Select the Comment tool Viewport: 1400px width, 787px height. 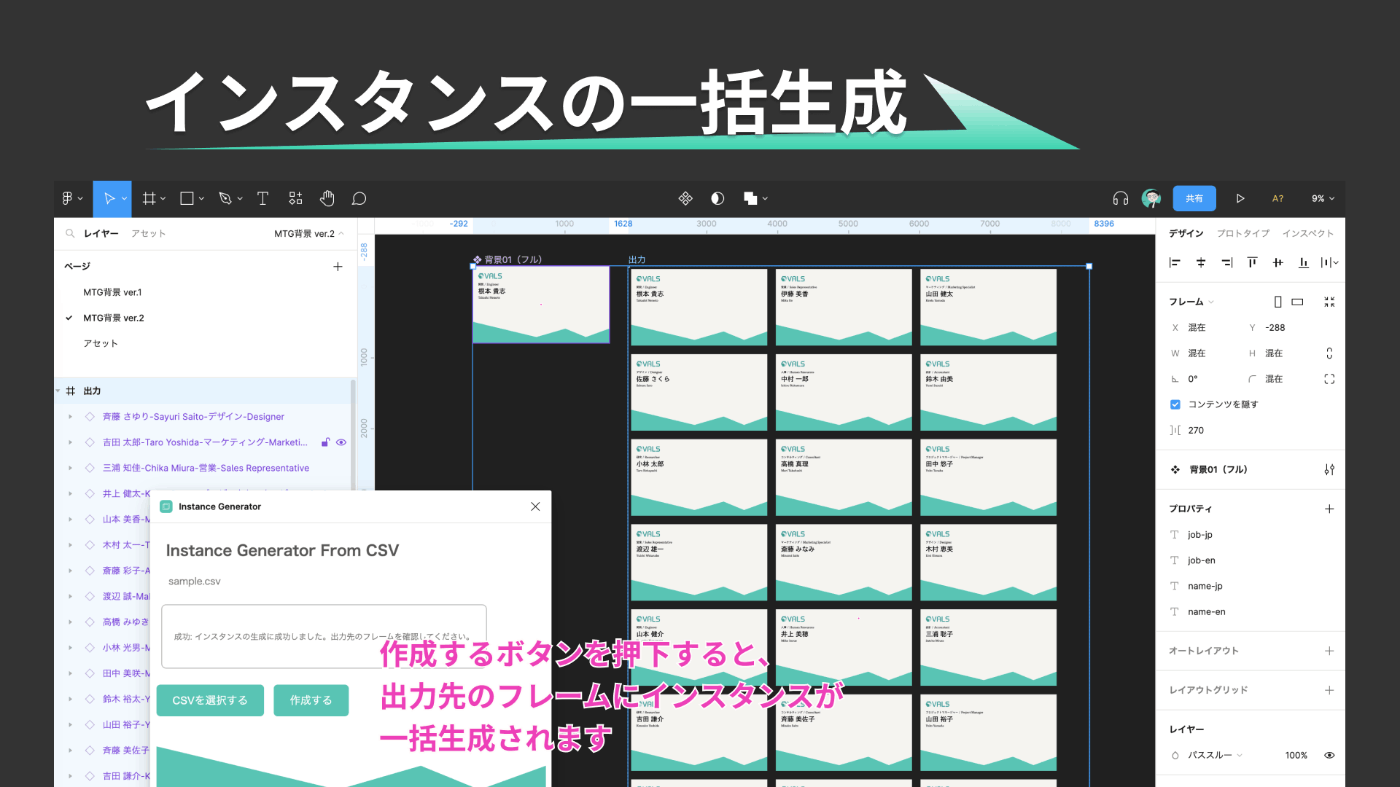pos(359,199)
